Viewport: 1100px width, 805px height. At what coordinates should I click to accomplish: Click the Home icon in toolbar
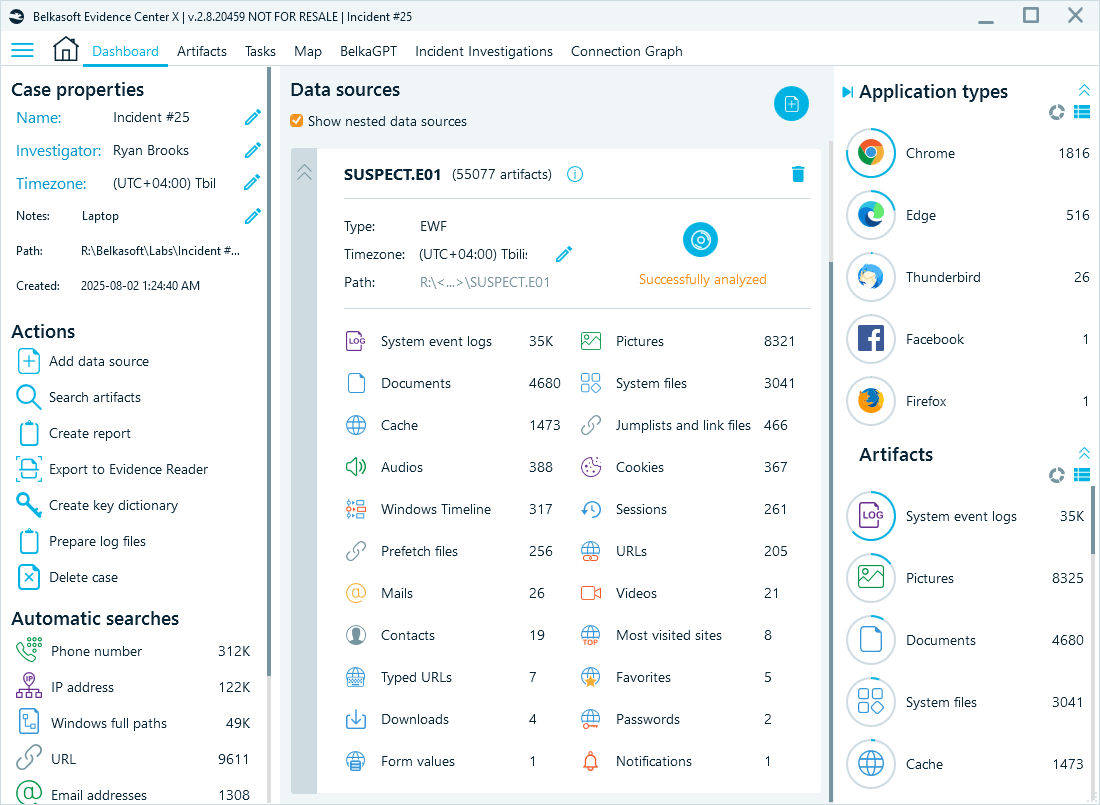65,50
